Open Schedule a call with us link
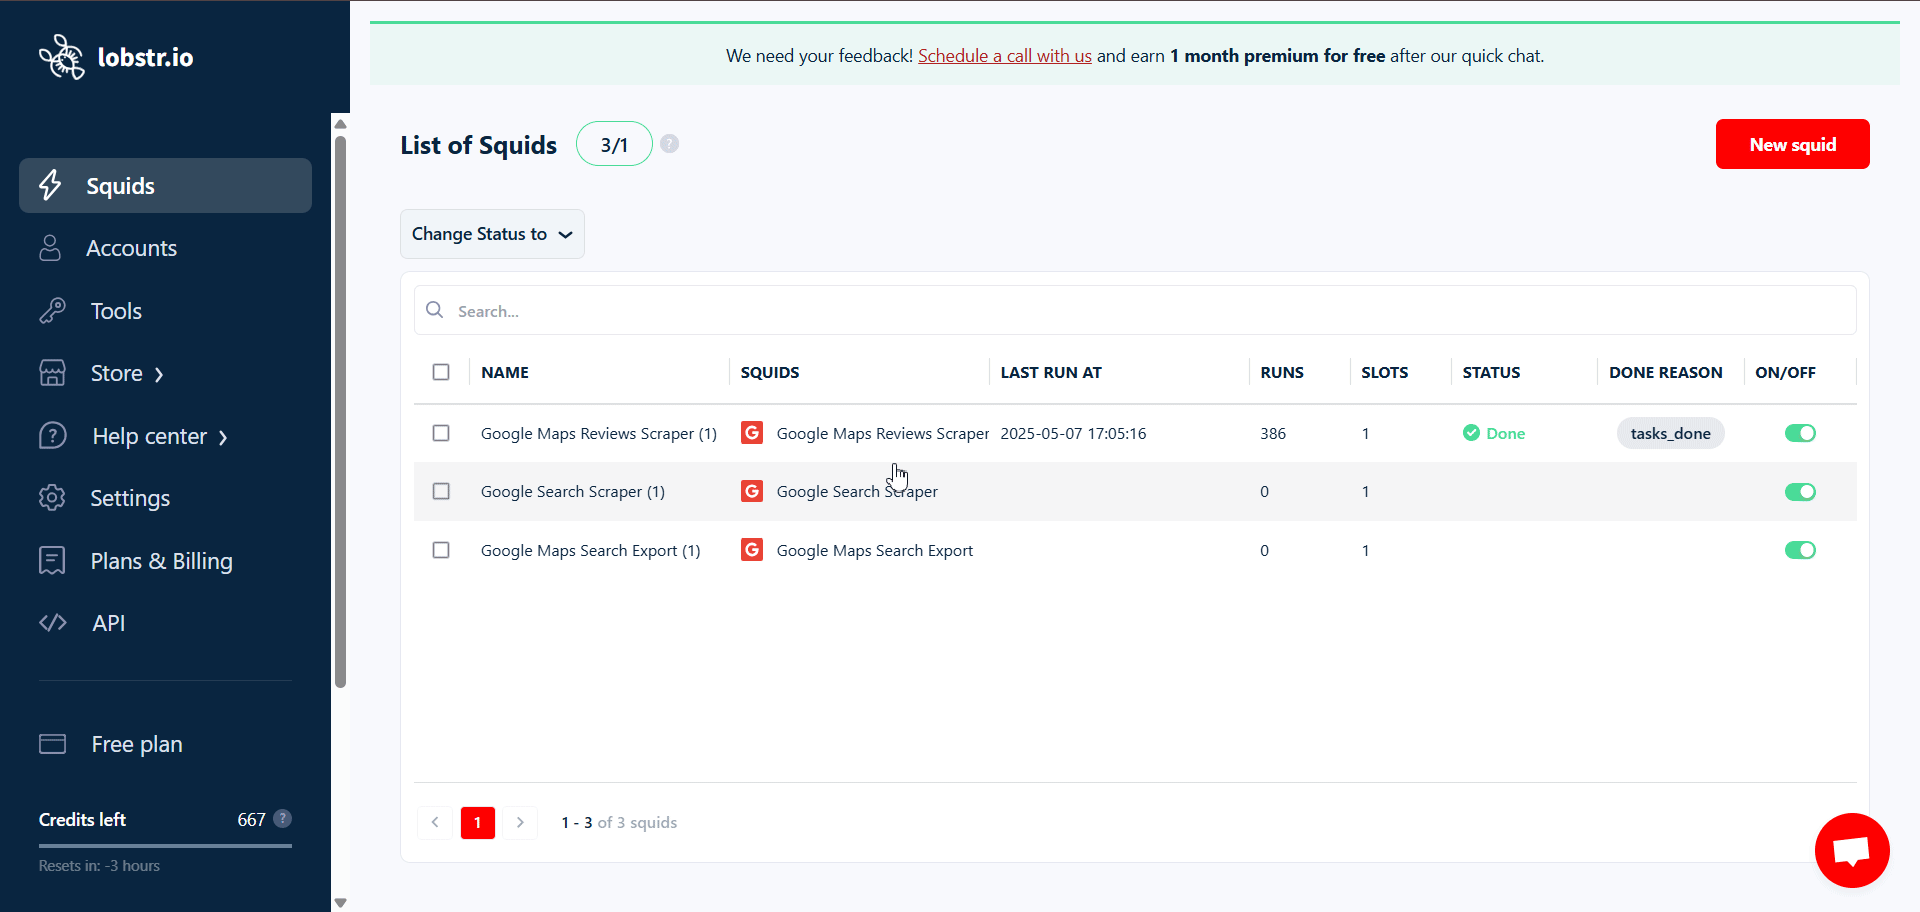 (1004, 55)
